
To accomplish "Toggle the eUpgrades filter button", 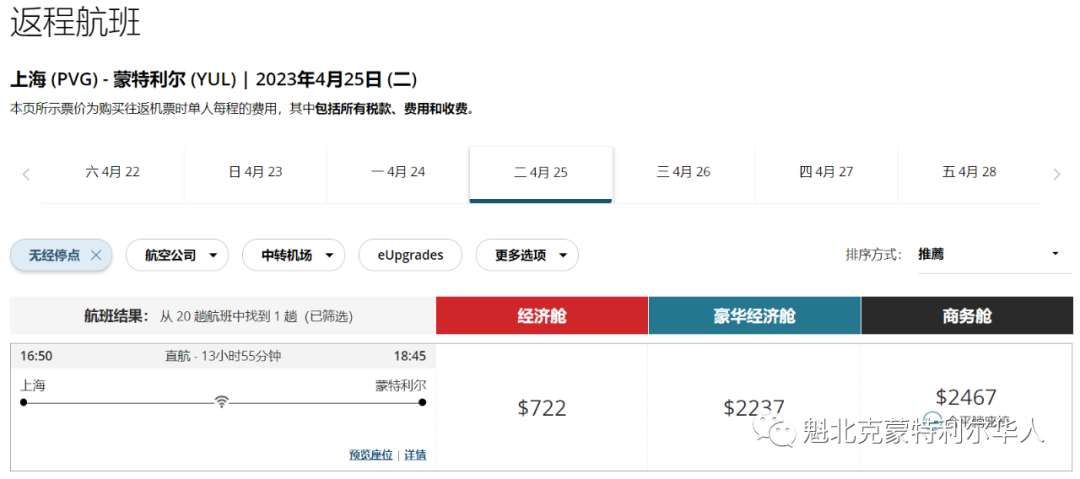I will 411,255.
